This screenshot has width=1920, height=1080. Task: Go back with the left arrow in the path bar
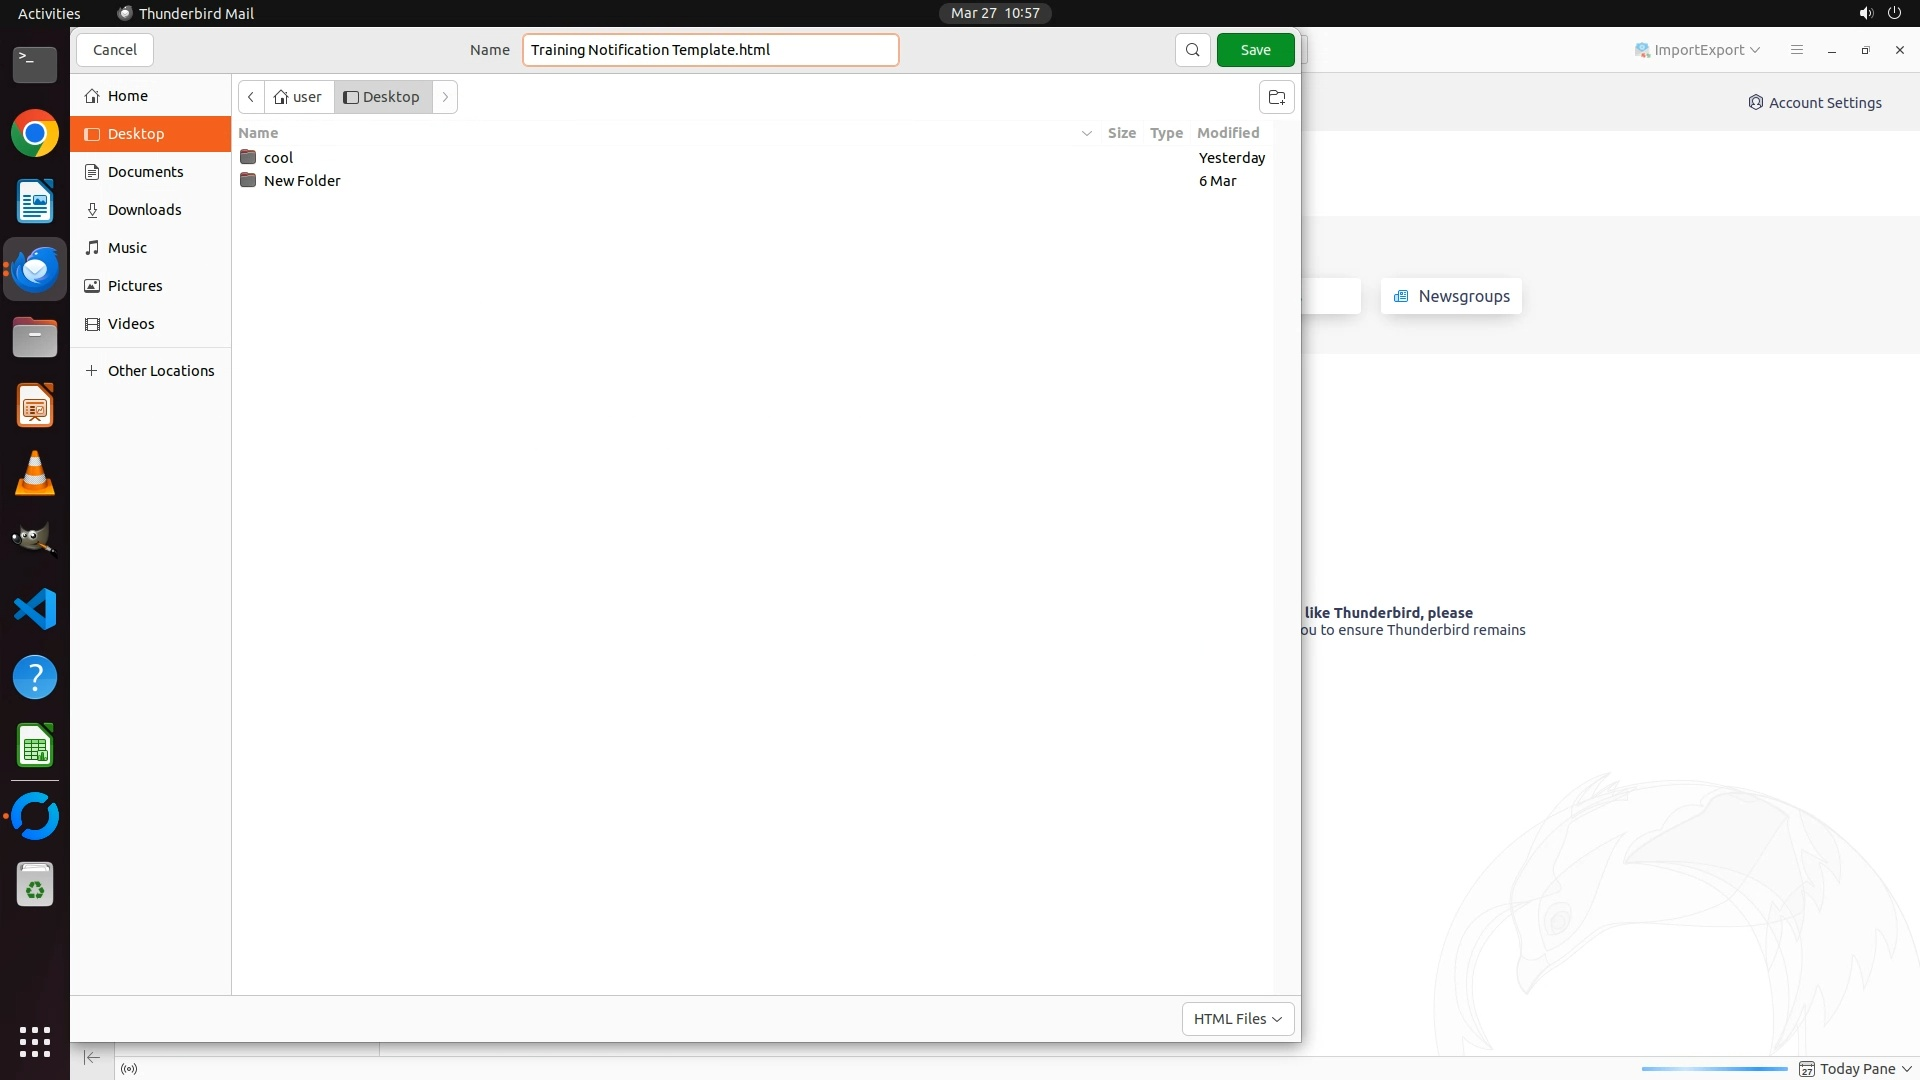click(251, 97)
